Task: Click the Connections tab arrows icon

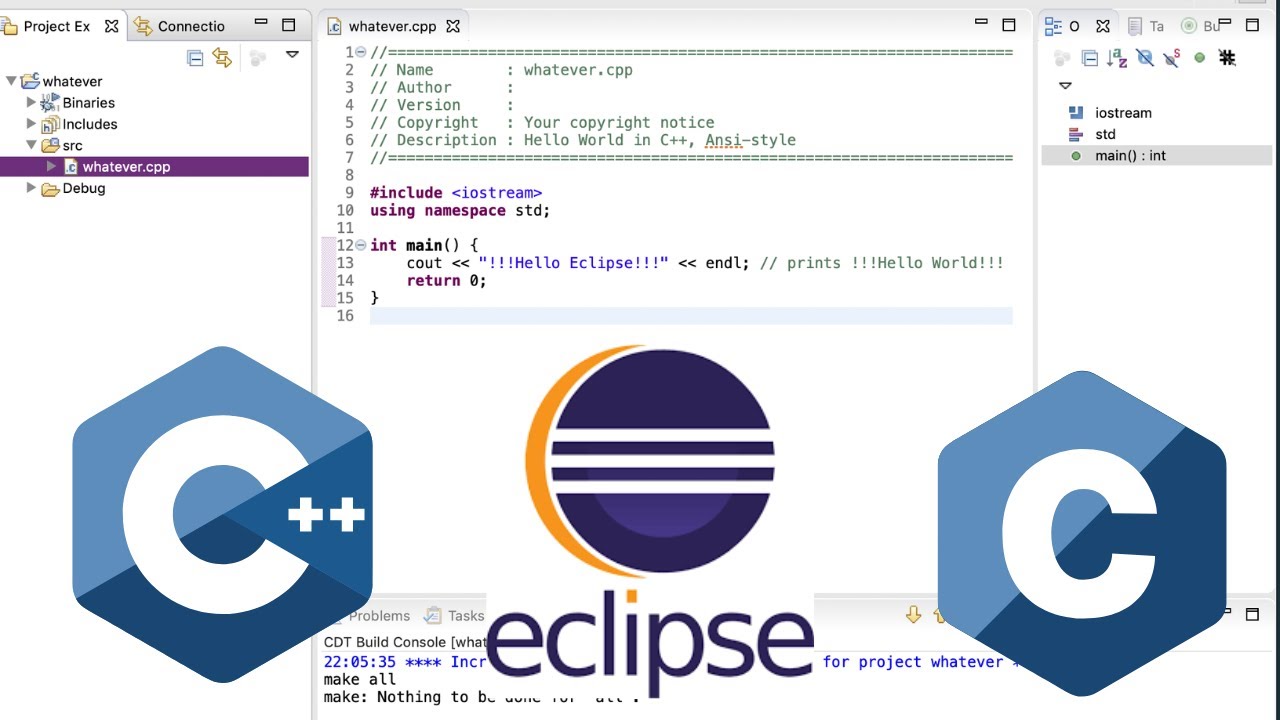Action: [143, 26]
